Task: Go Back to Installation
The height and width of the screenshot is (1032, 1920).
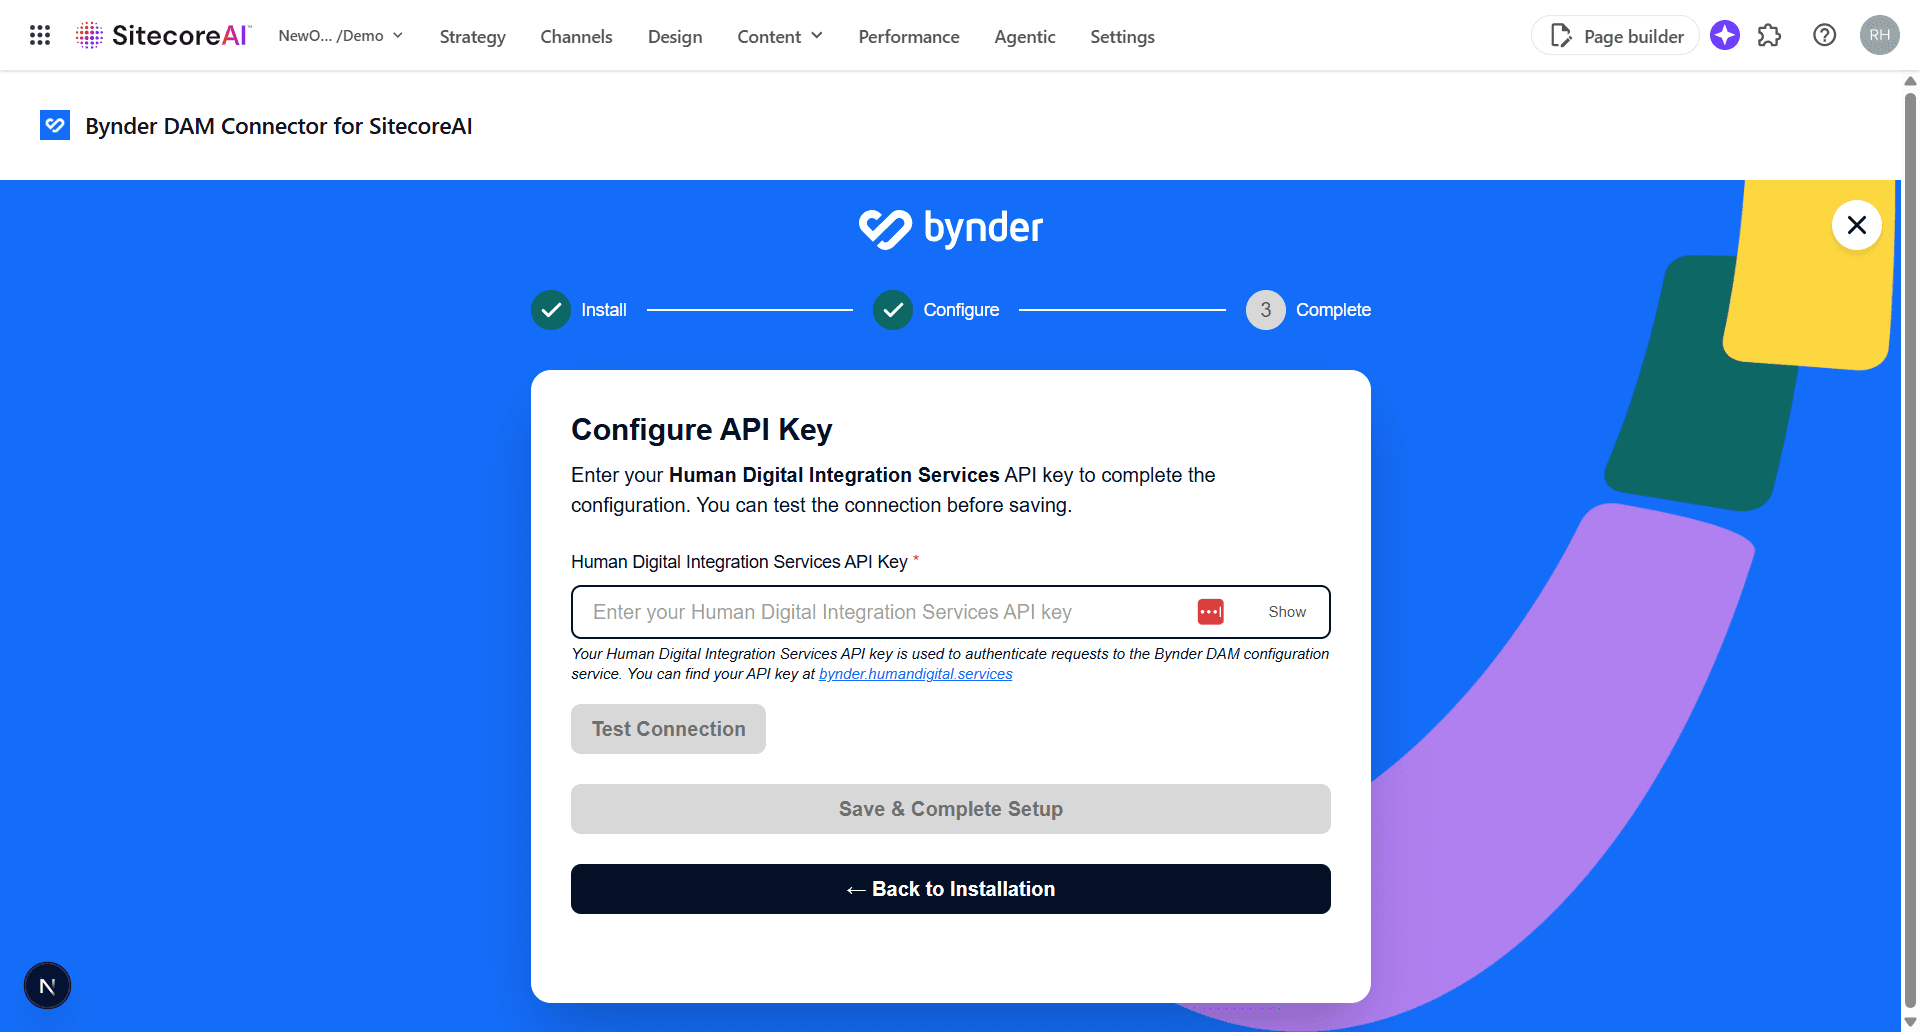Action: click(950, 888)
